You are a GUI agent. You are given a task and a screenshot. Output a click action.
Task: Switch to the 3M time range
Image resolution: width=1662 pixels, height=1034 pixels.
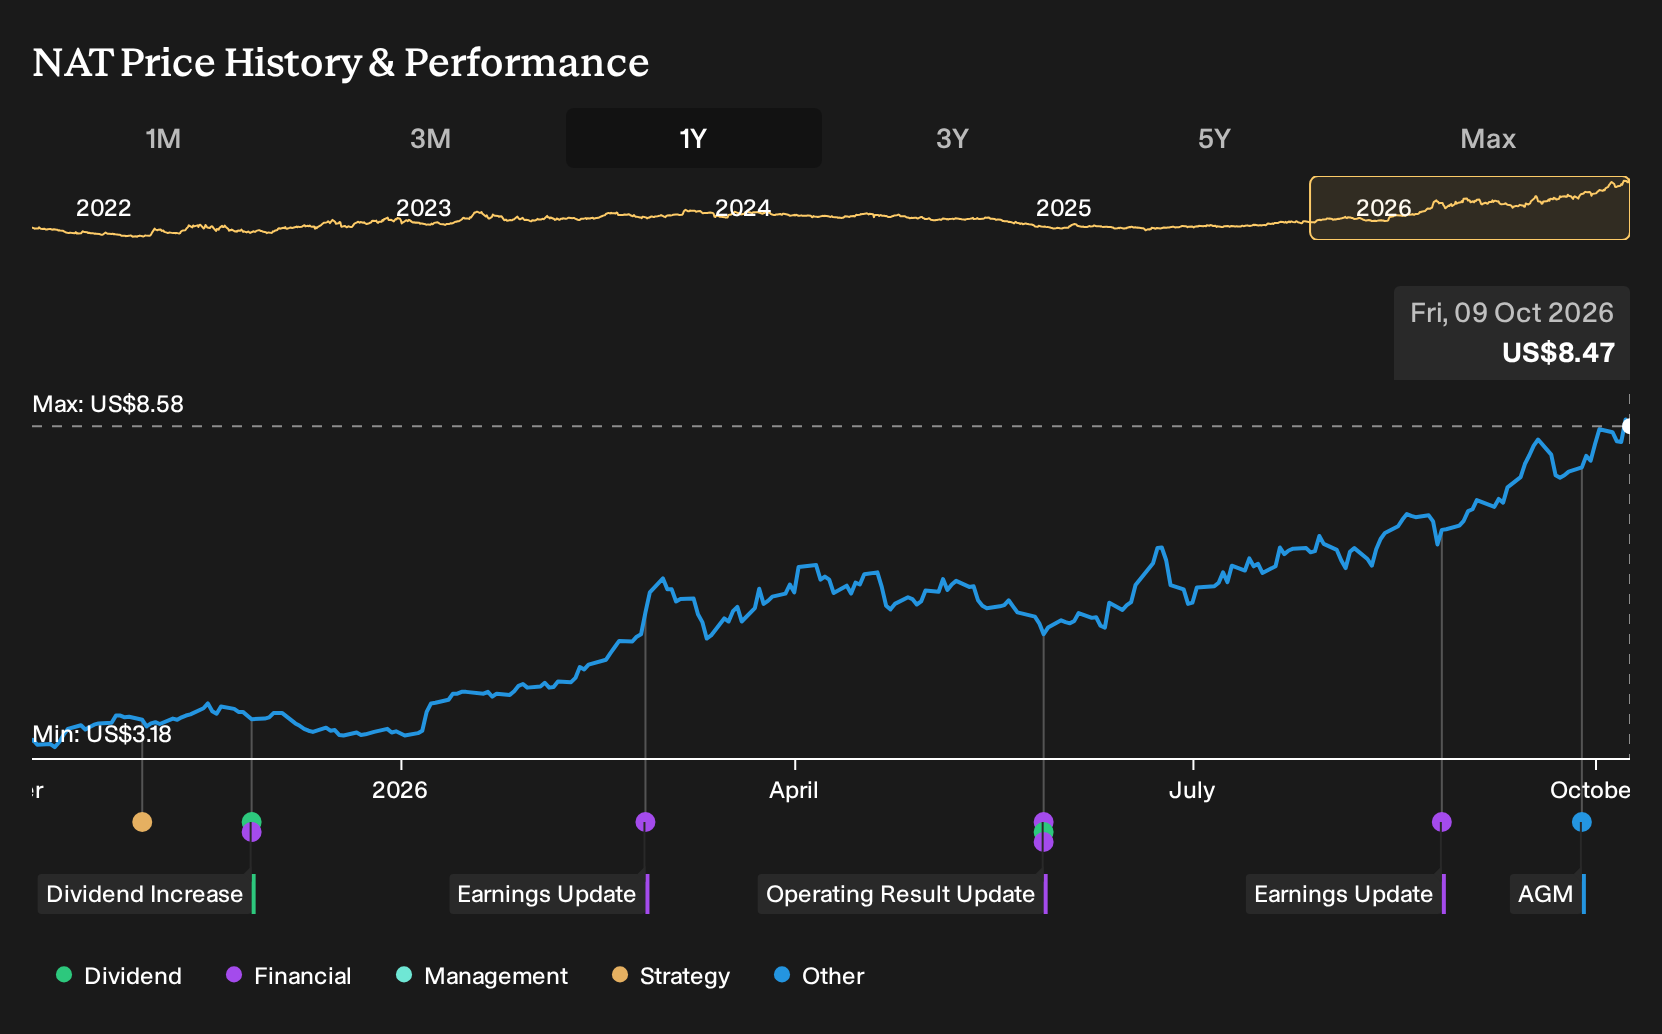[430, 138]
